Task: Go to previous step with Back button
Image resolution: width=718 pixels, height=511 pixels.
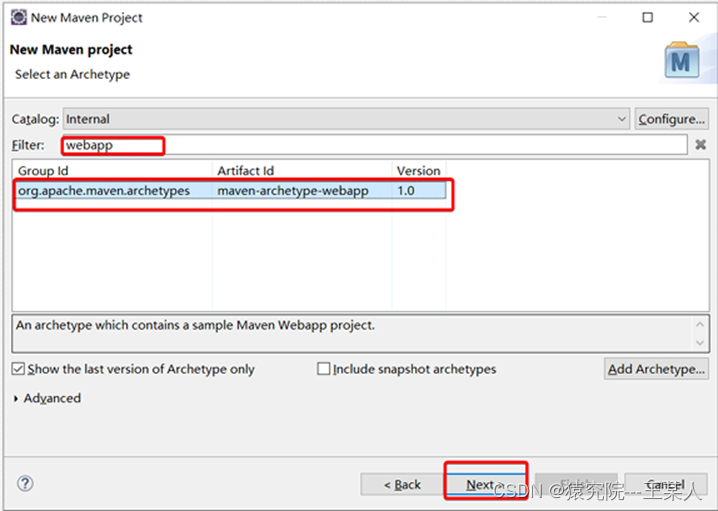Action: (x=402, y=484)
